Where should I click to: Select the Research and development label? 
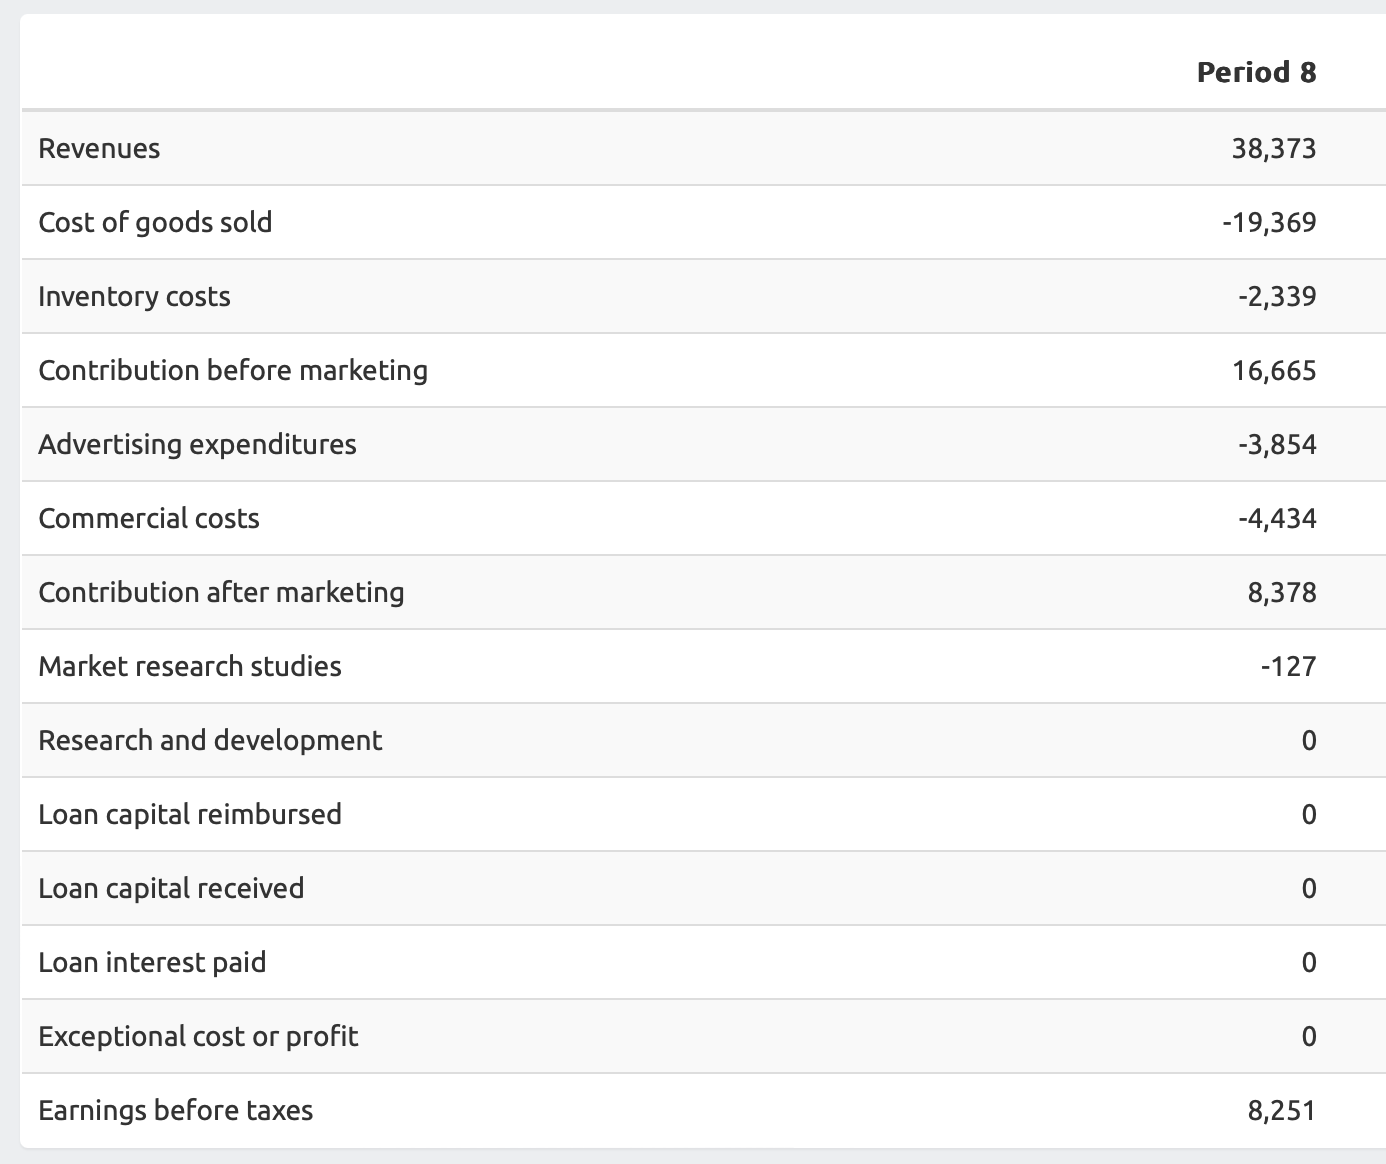[210, 740]
